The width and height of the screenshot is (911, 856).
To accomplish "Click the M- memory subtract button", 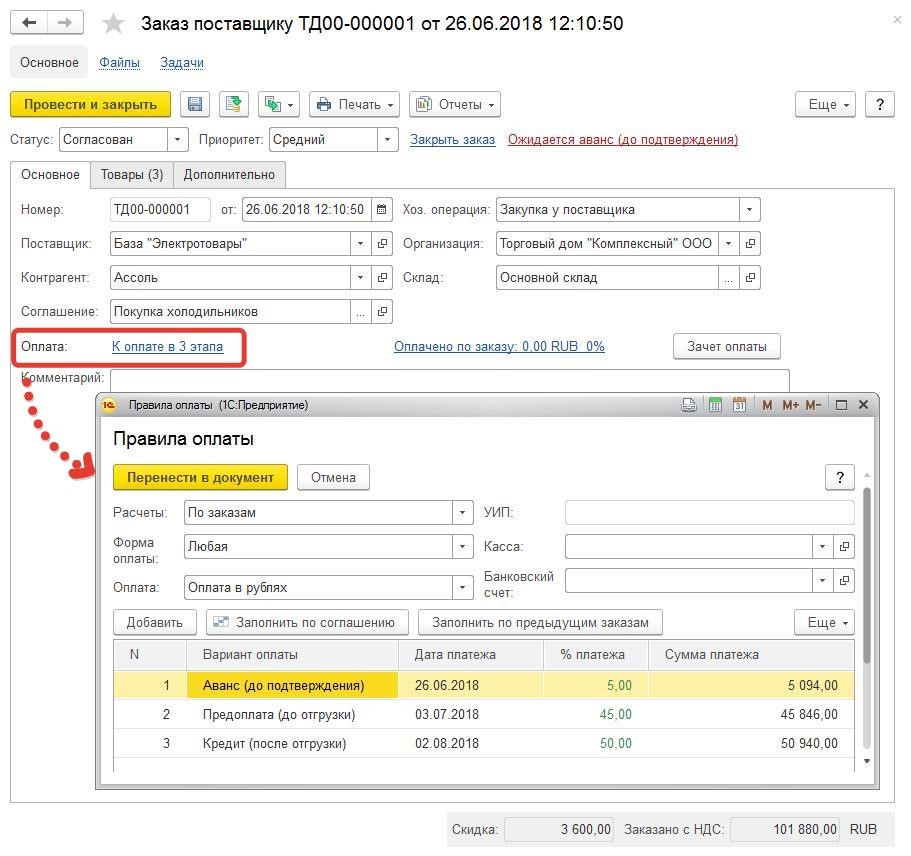I will click(813, 405).
